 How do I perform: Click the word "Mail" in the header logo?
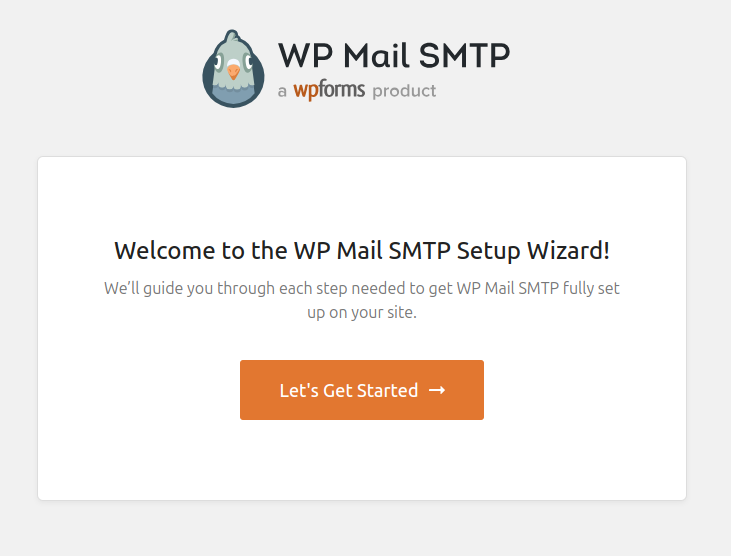pos(376,56)
